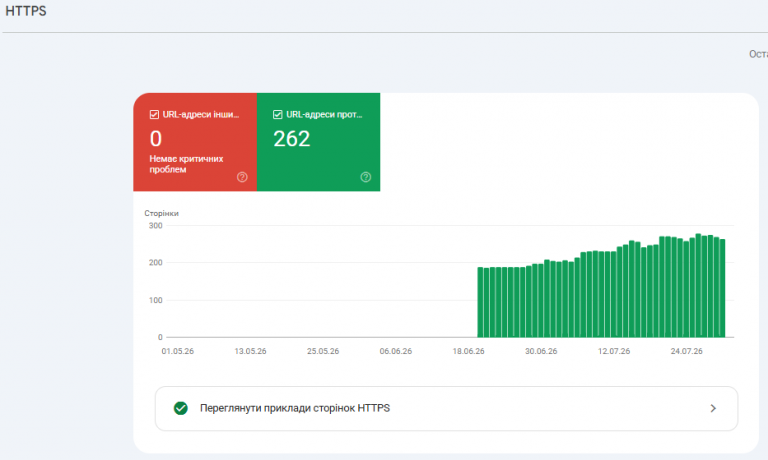Click green checkmark icon beside HTTPS examples
This screenshot has height=460, width=768.
point(181,408)
